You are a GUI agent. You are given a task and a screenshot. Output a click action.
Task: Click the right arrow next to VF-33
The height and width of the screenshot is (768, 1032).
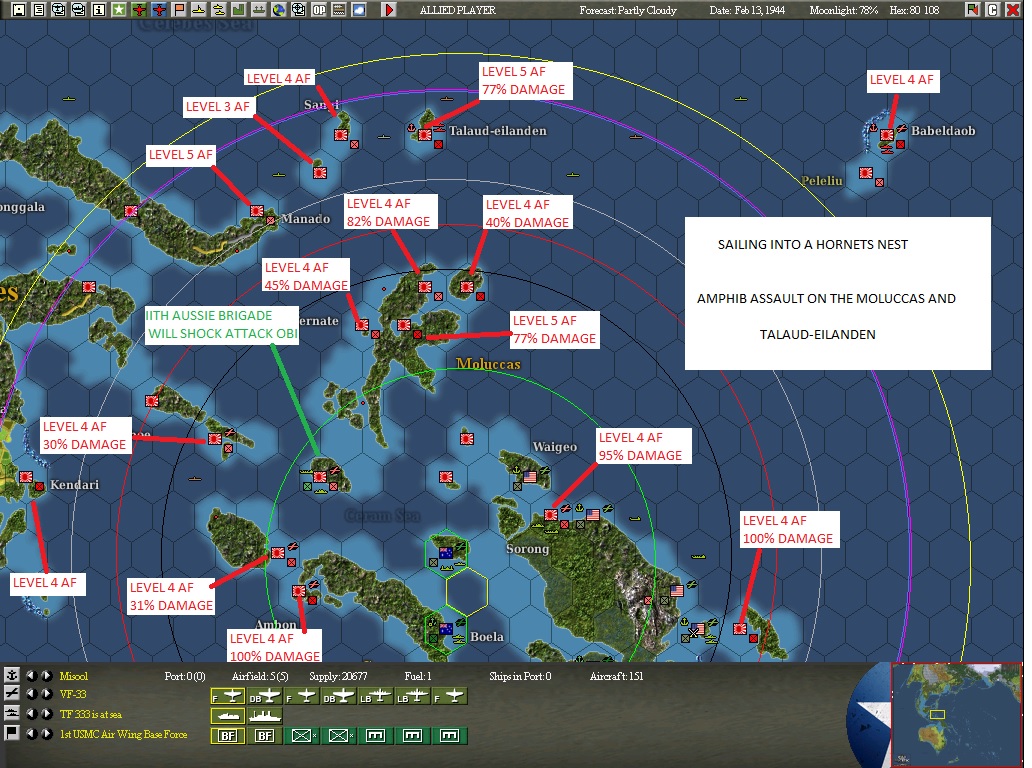coord(47,694)
